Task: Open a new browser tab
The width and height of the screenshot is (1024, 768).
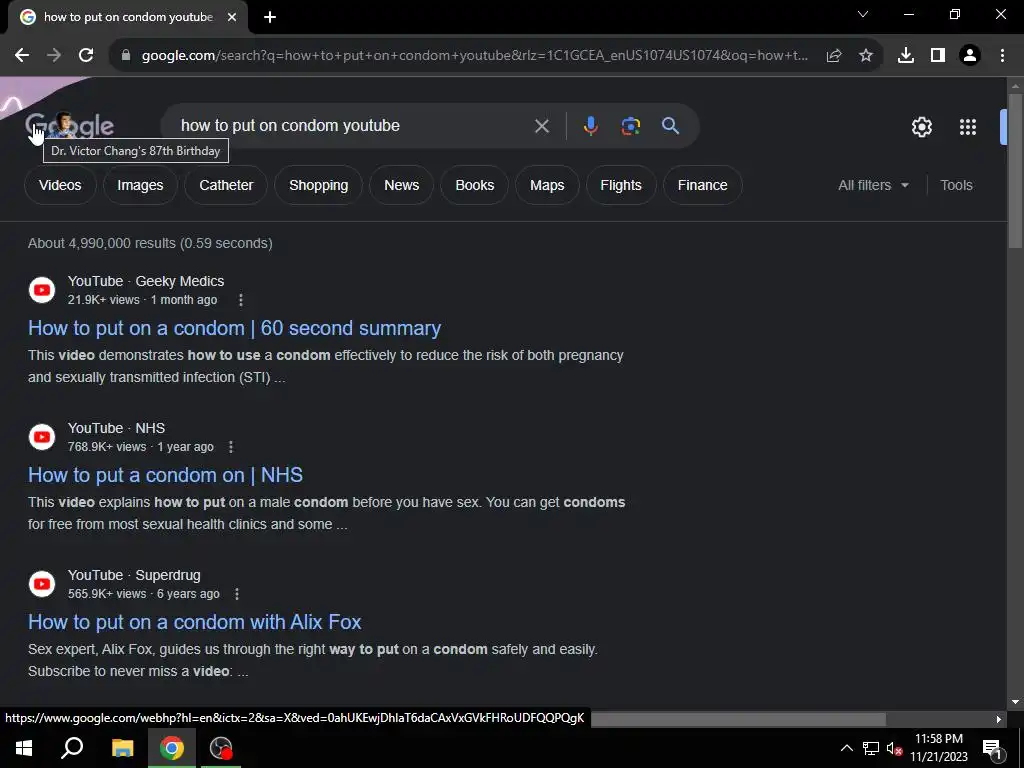Action: pyautogui.click(x=270, y=18)
